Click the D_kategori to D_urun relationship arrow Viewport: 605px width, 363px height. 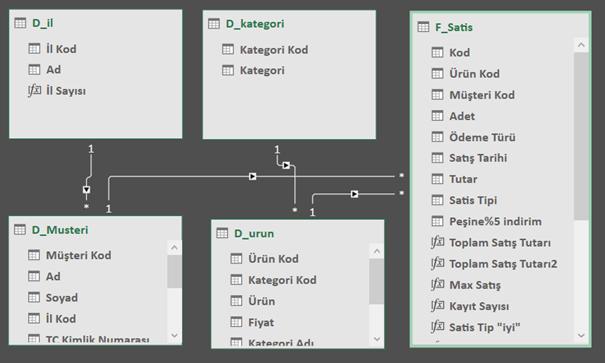click(x=286, y=165)
